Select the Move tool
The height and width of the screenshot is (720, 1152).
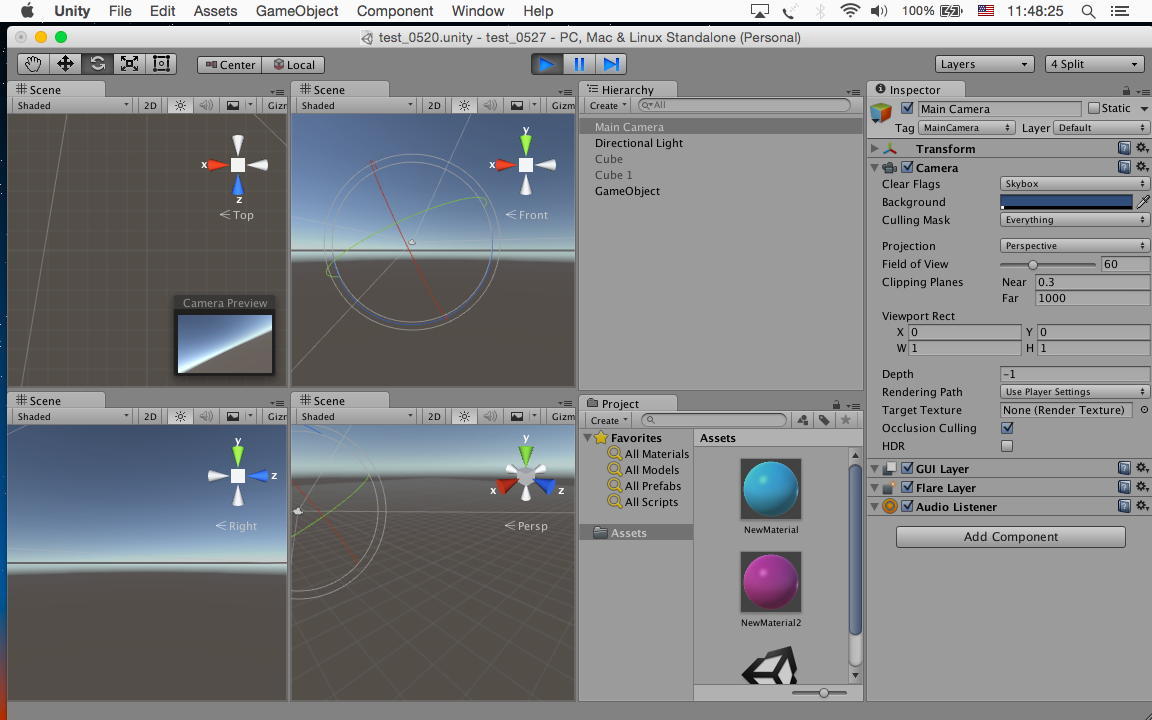[x=65, y=64]
